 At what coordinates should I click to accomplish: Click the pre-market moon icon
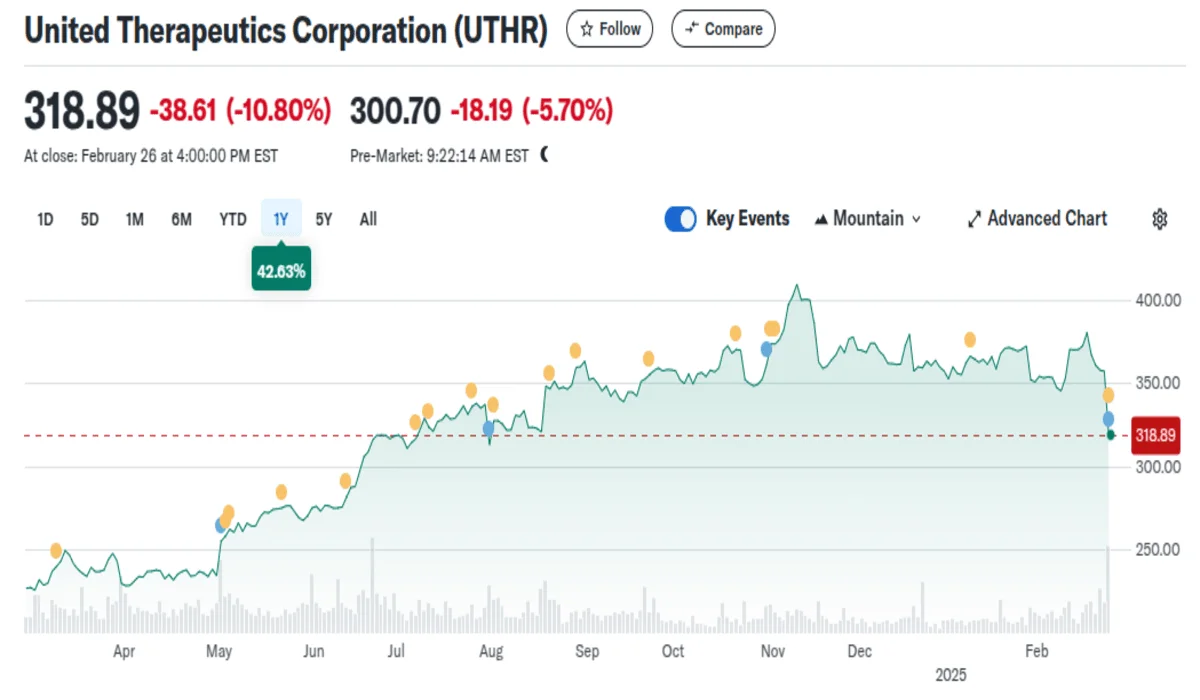[x=544, y=155]
